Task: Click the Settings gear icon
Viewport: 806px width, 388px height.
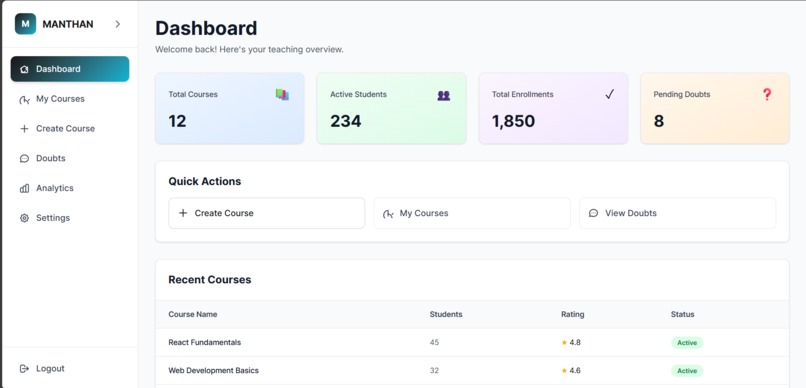Action: click(24, 218)
